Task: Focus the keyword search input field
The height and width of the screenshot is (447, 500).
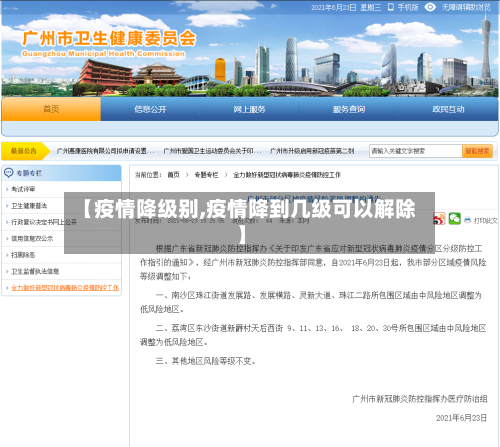Action: [x=416, y=151]
